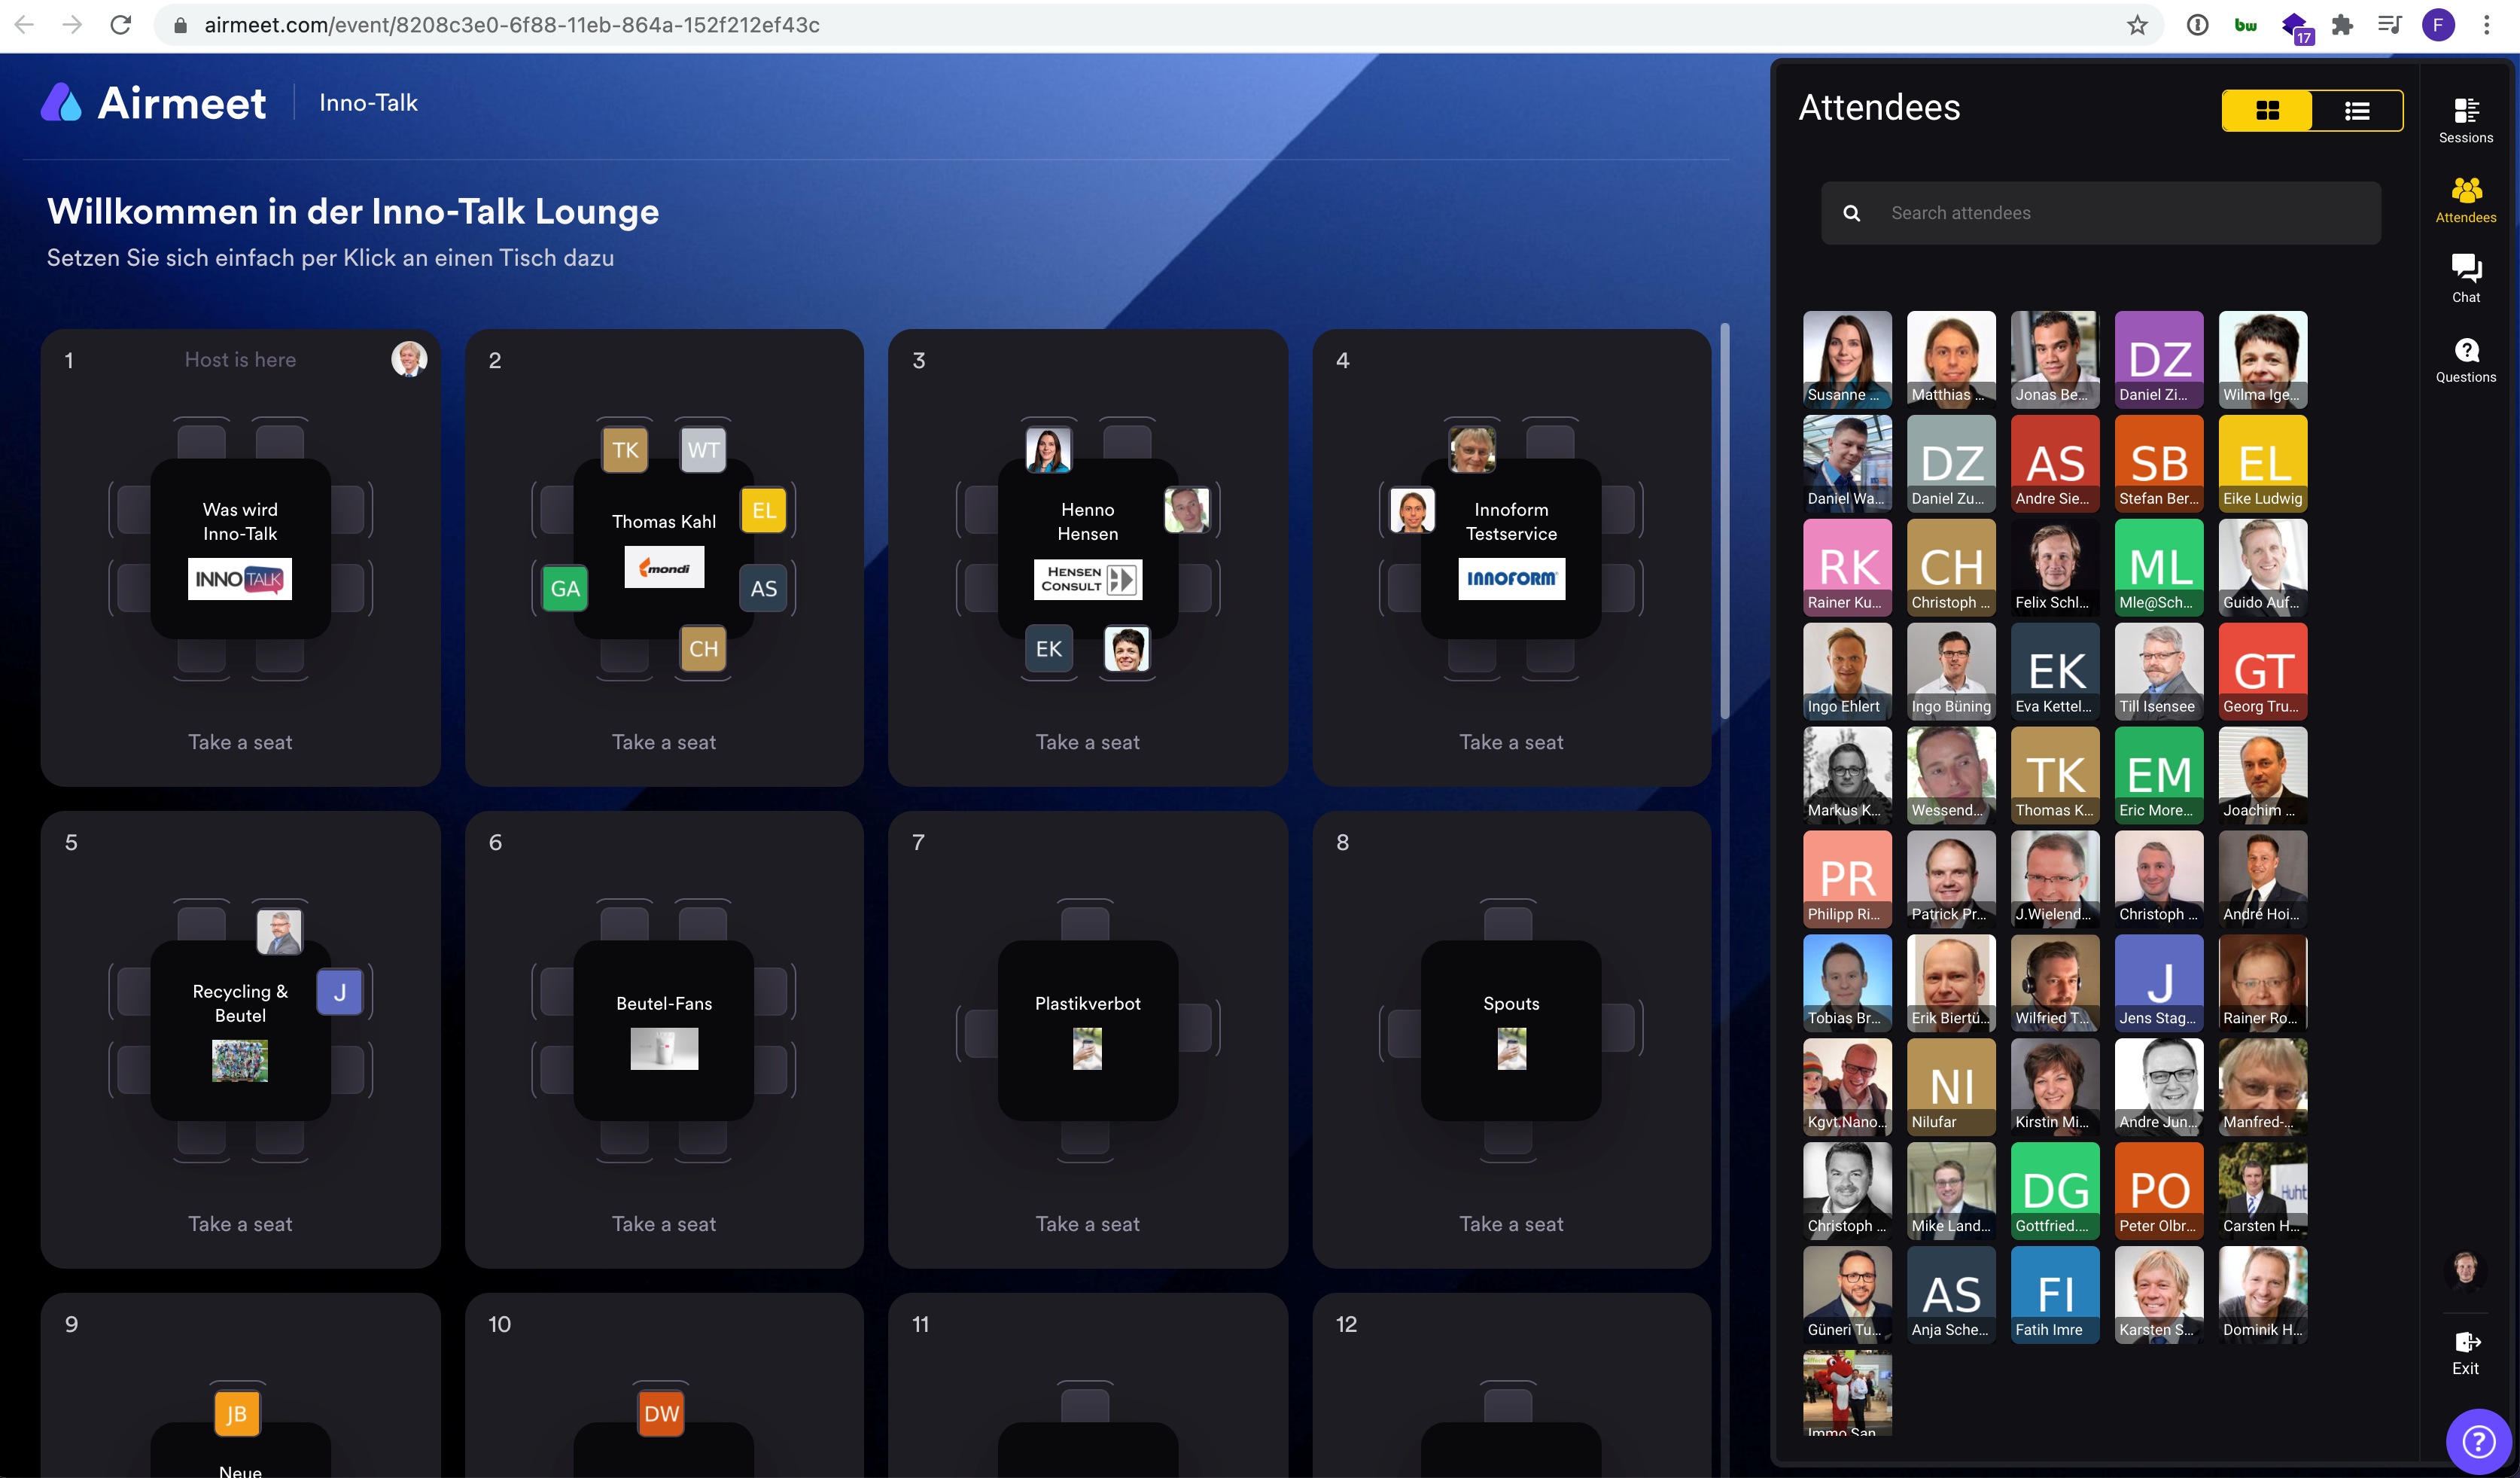
Task: Reload the page in browser
Action: coord(121,25)
